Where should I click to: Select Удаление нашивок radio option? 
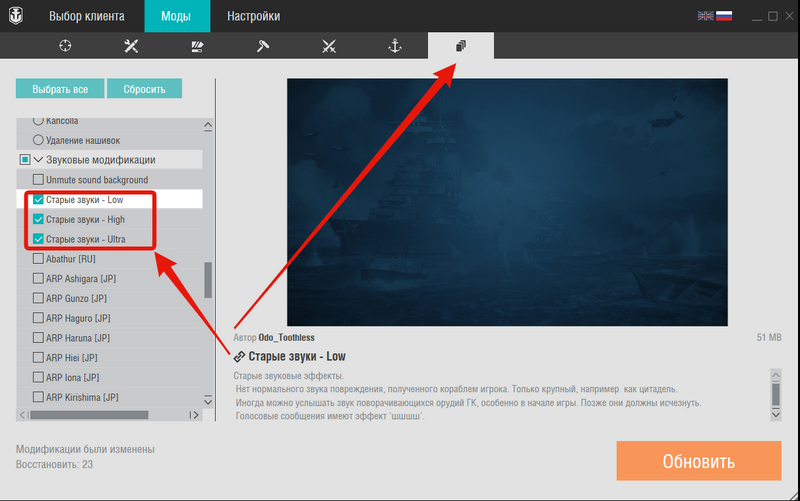[38, 140]
